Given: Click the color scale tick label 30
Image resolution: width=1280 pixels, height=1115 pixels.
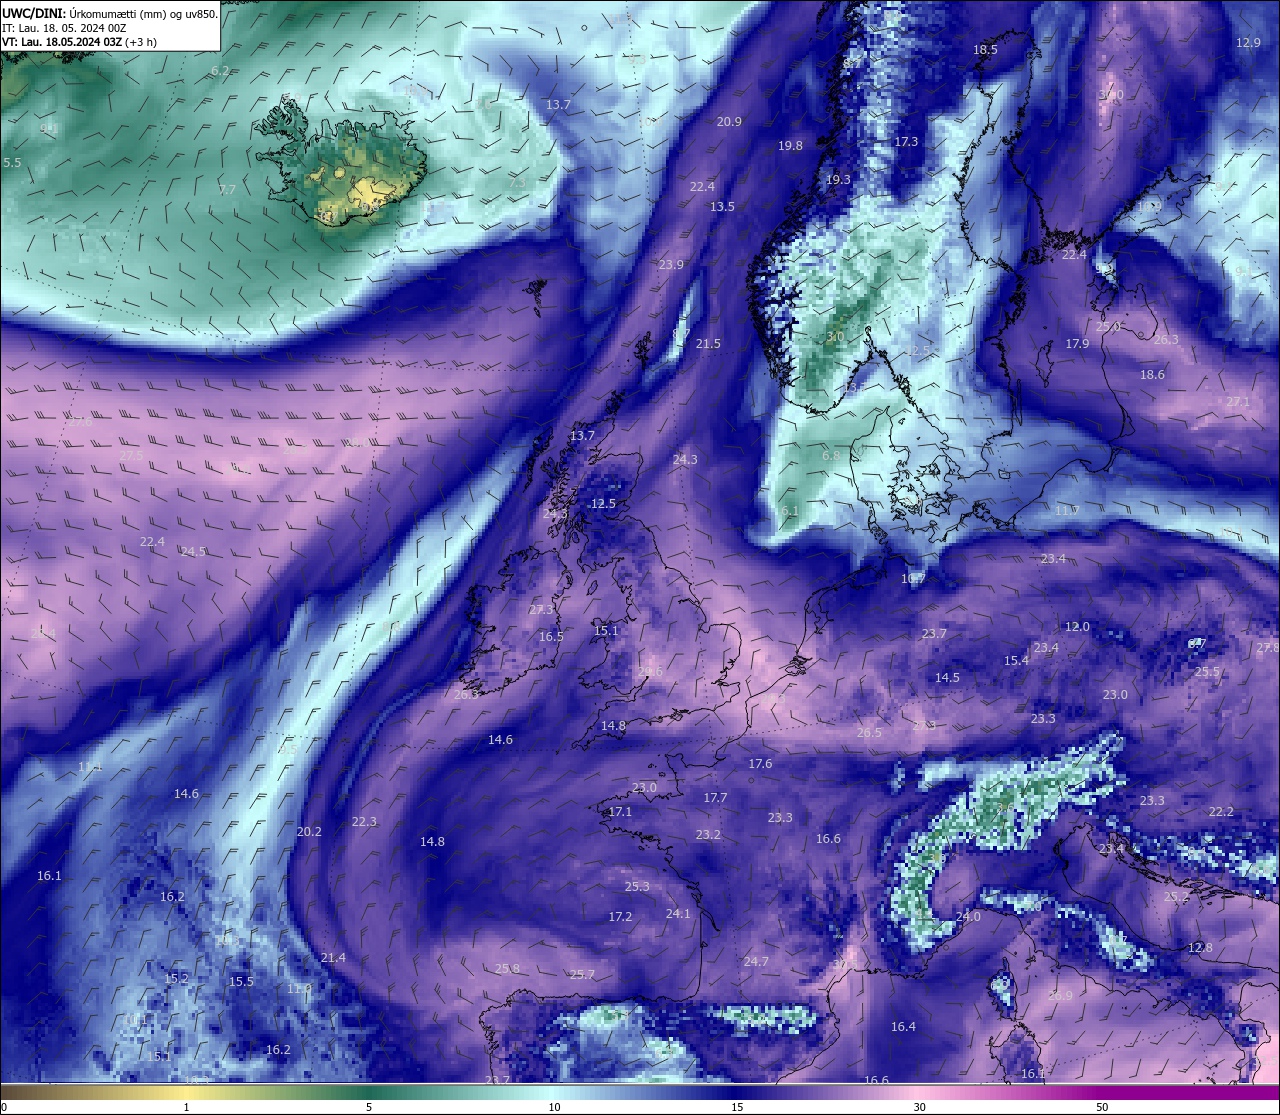Looking at the screenshot, I should tap(919, 1107).
